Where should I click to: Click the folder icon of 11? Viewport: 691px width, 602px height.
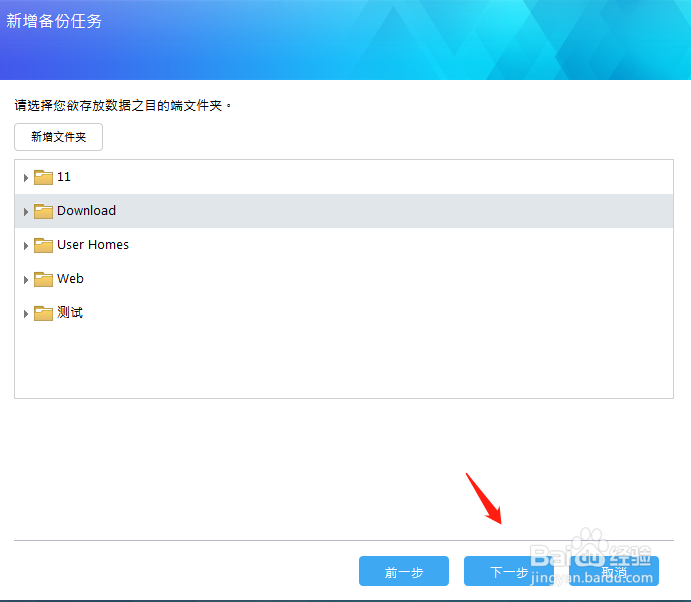43,177
